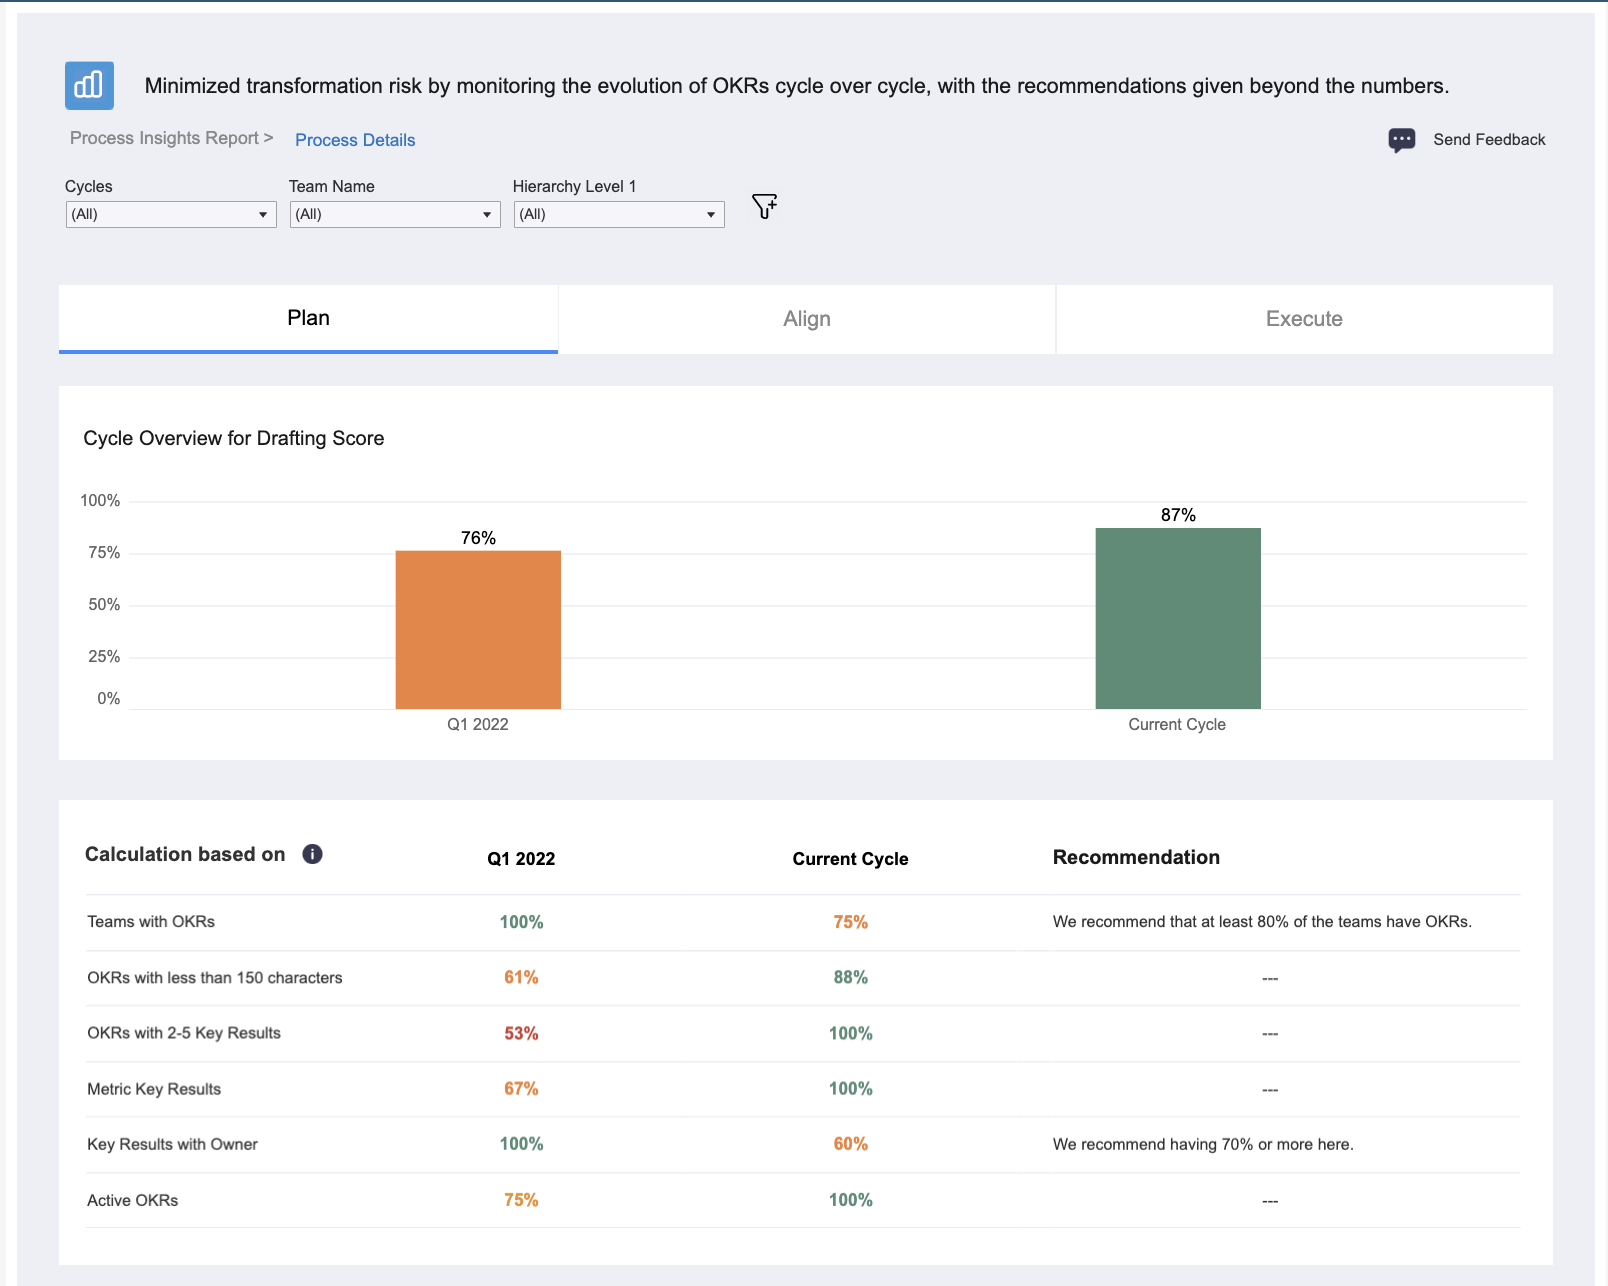
Task: Open the calculation info tooltip icon
Action: point(312,854)
